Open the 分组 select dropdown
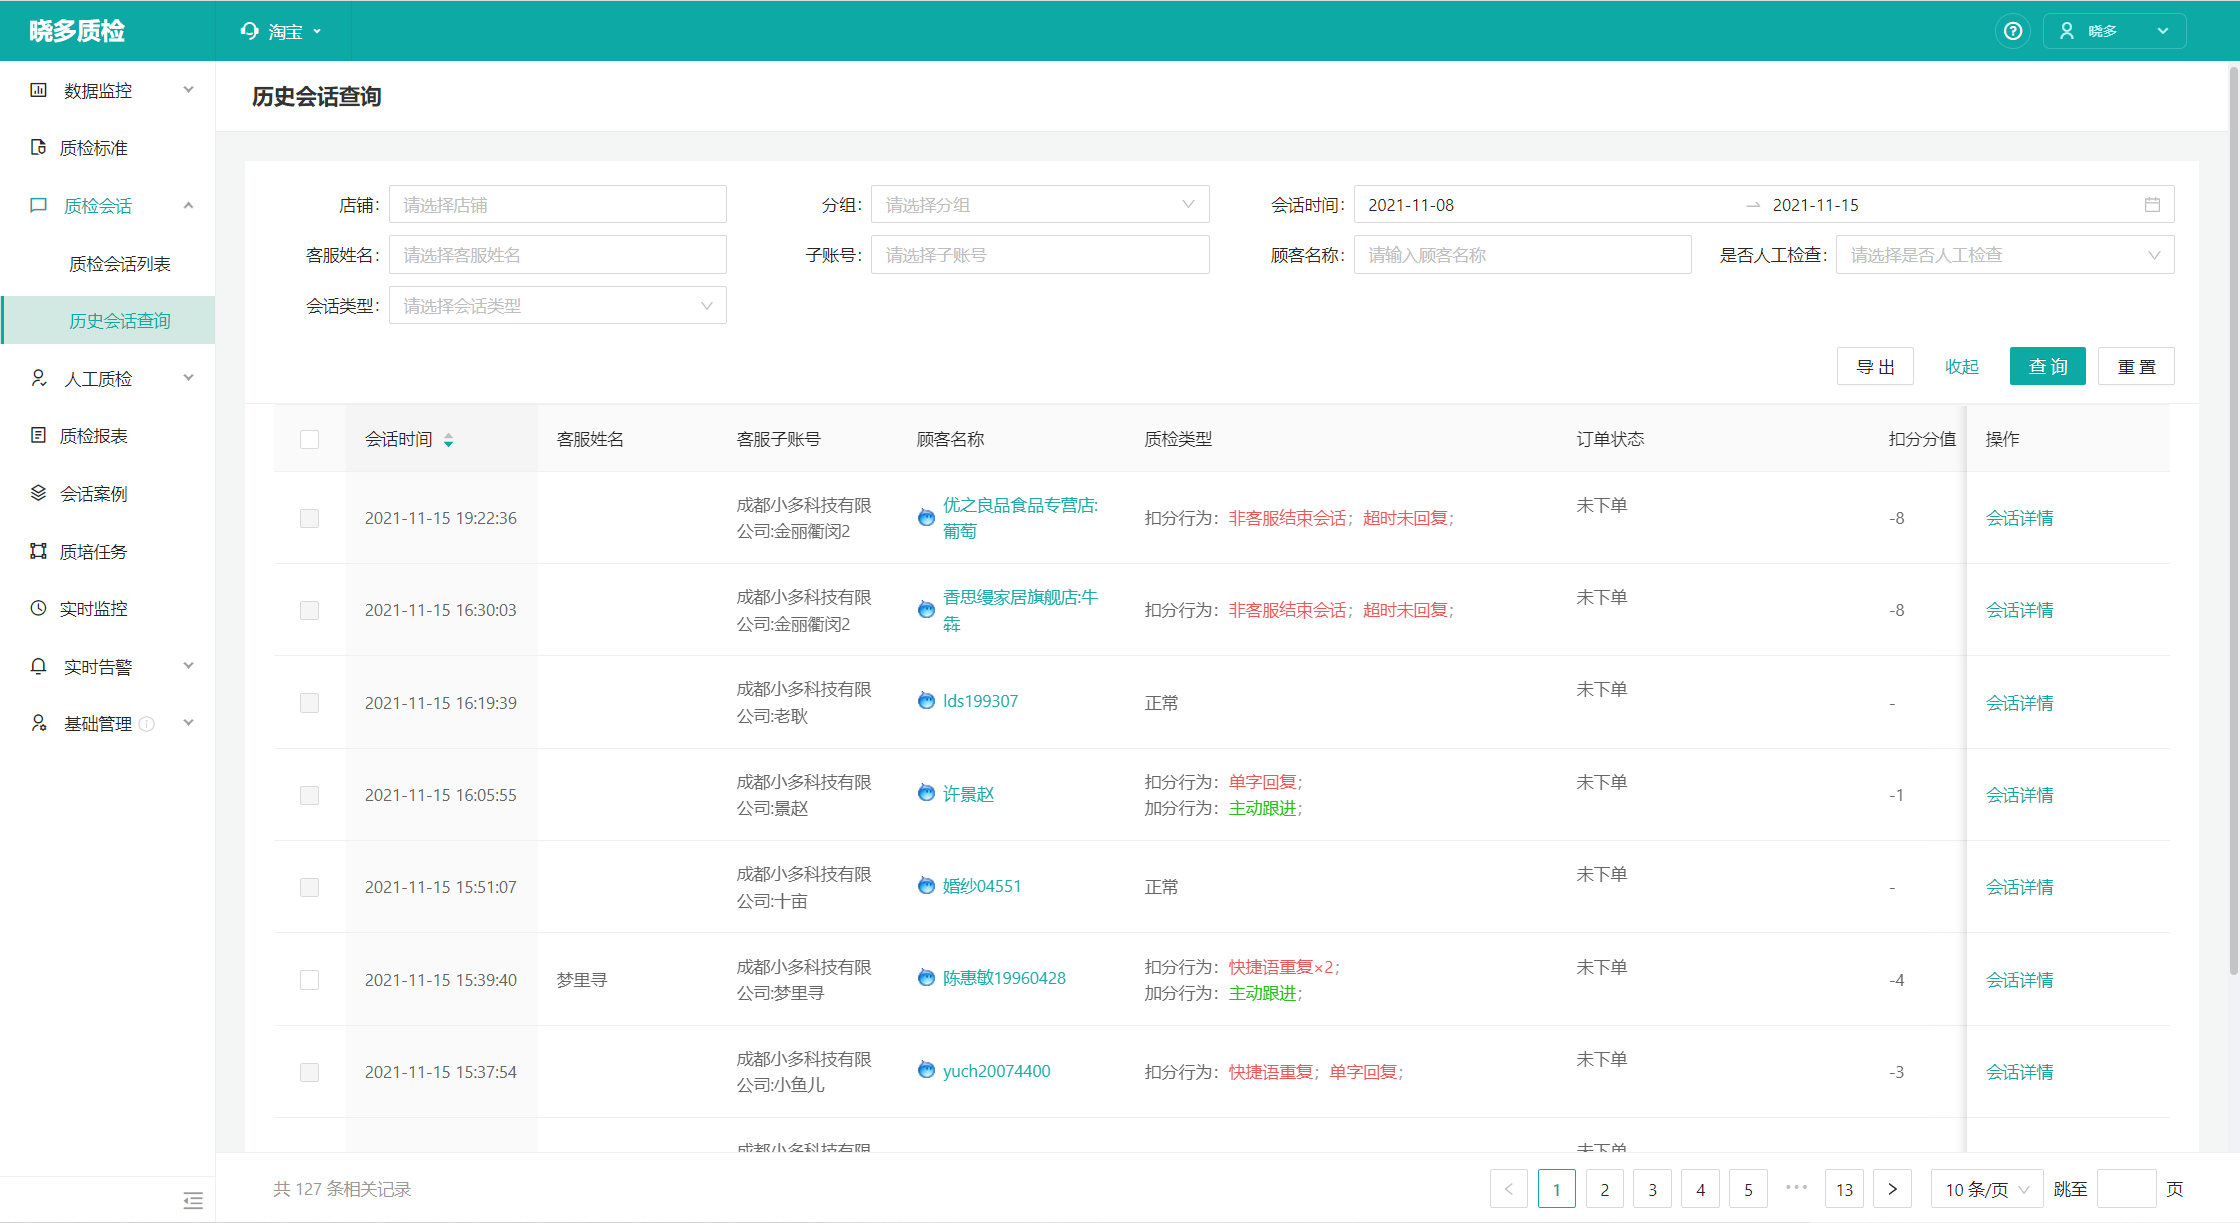 point(1040,205)
